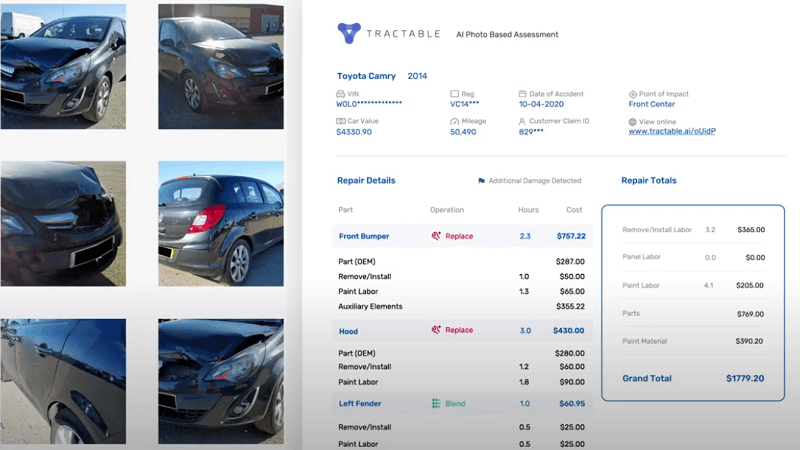Image resolution: width=800 pixels, height=450 pixels.
Task: Open the www.tractable.ai/oUidP link
Action: pos(672,131)
